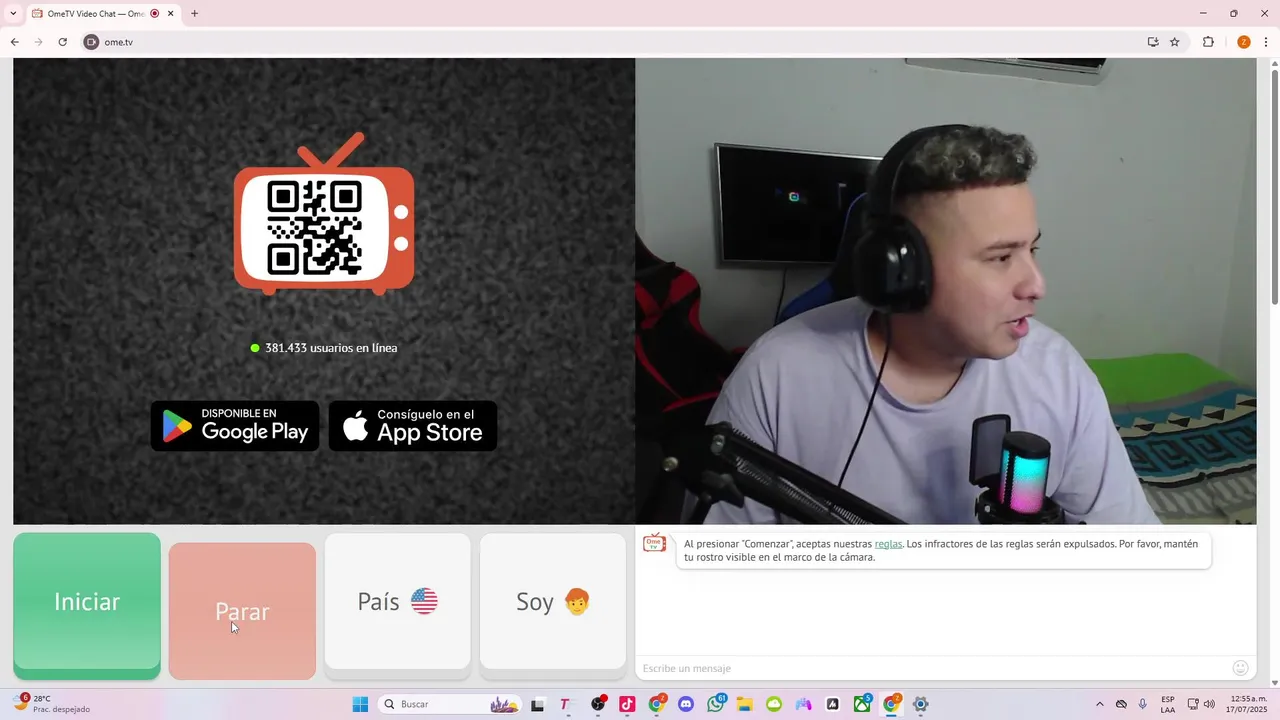The height and width of the screenshot is (720, 1280).
Task: Open the tab search dropdown
Action: [x=13, y=14]
